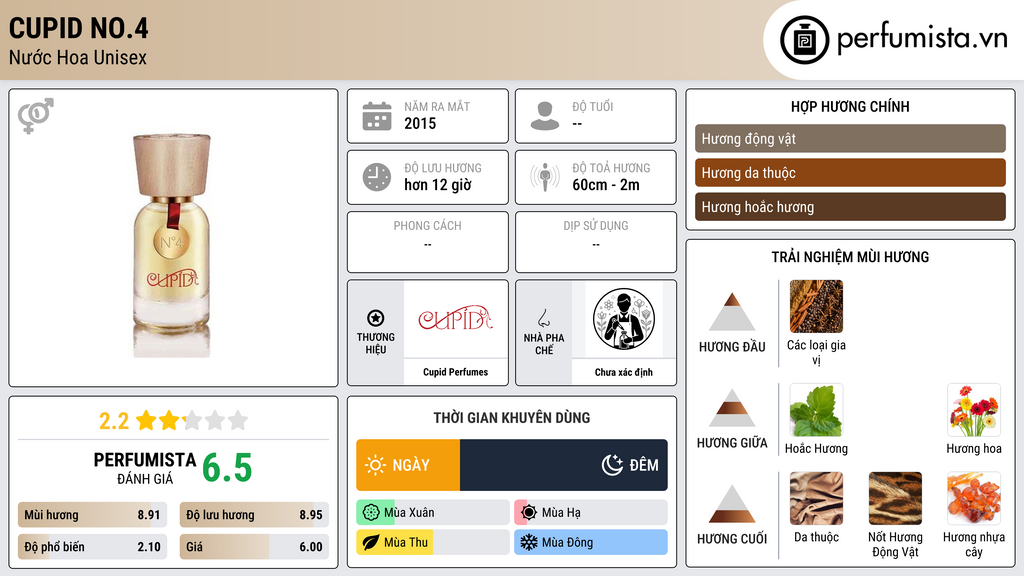The width and height of the screenshot is (1024, 576).
Task: Select the resin note thumbnail
Action: click(974, 498)
